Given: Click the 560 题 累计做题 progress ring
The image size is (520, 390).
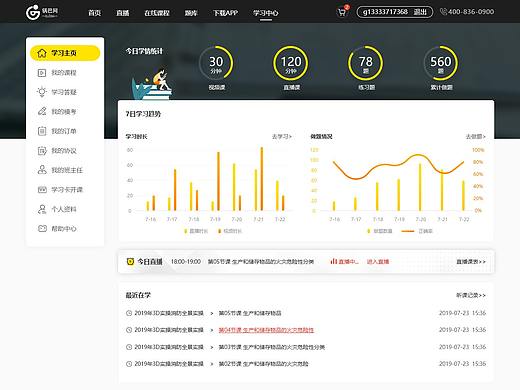Looking at the screenshot, I should 441,63.
